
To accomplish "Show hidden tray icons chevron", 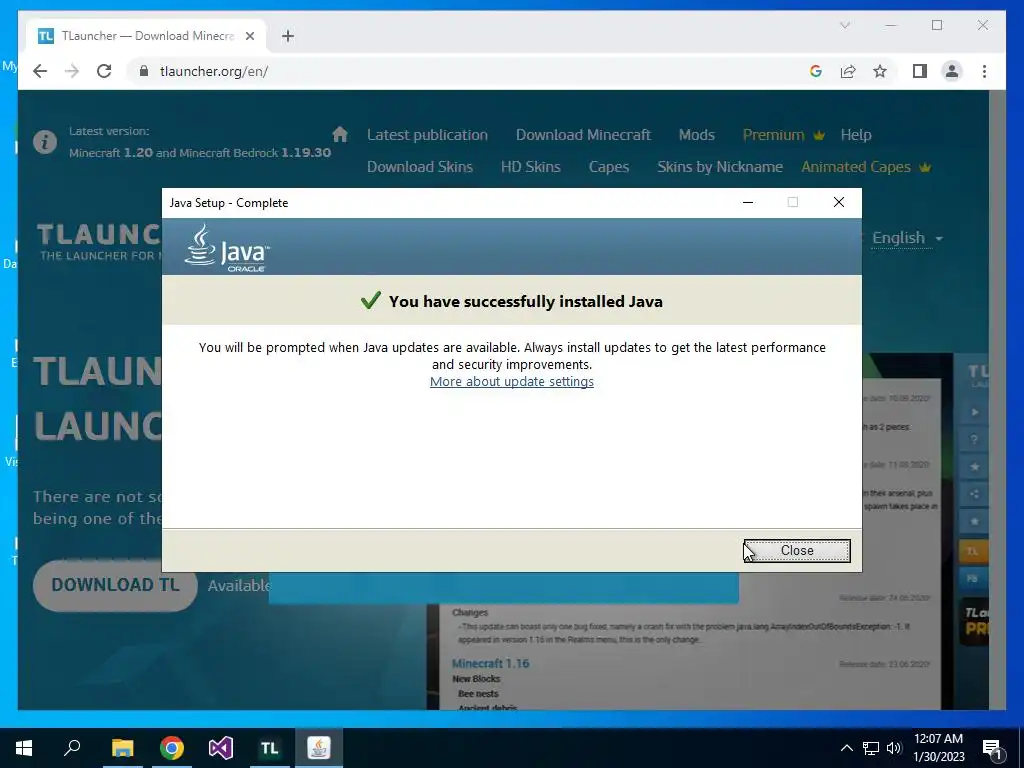I will (846, 748).
